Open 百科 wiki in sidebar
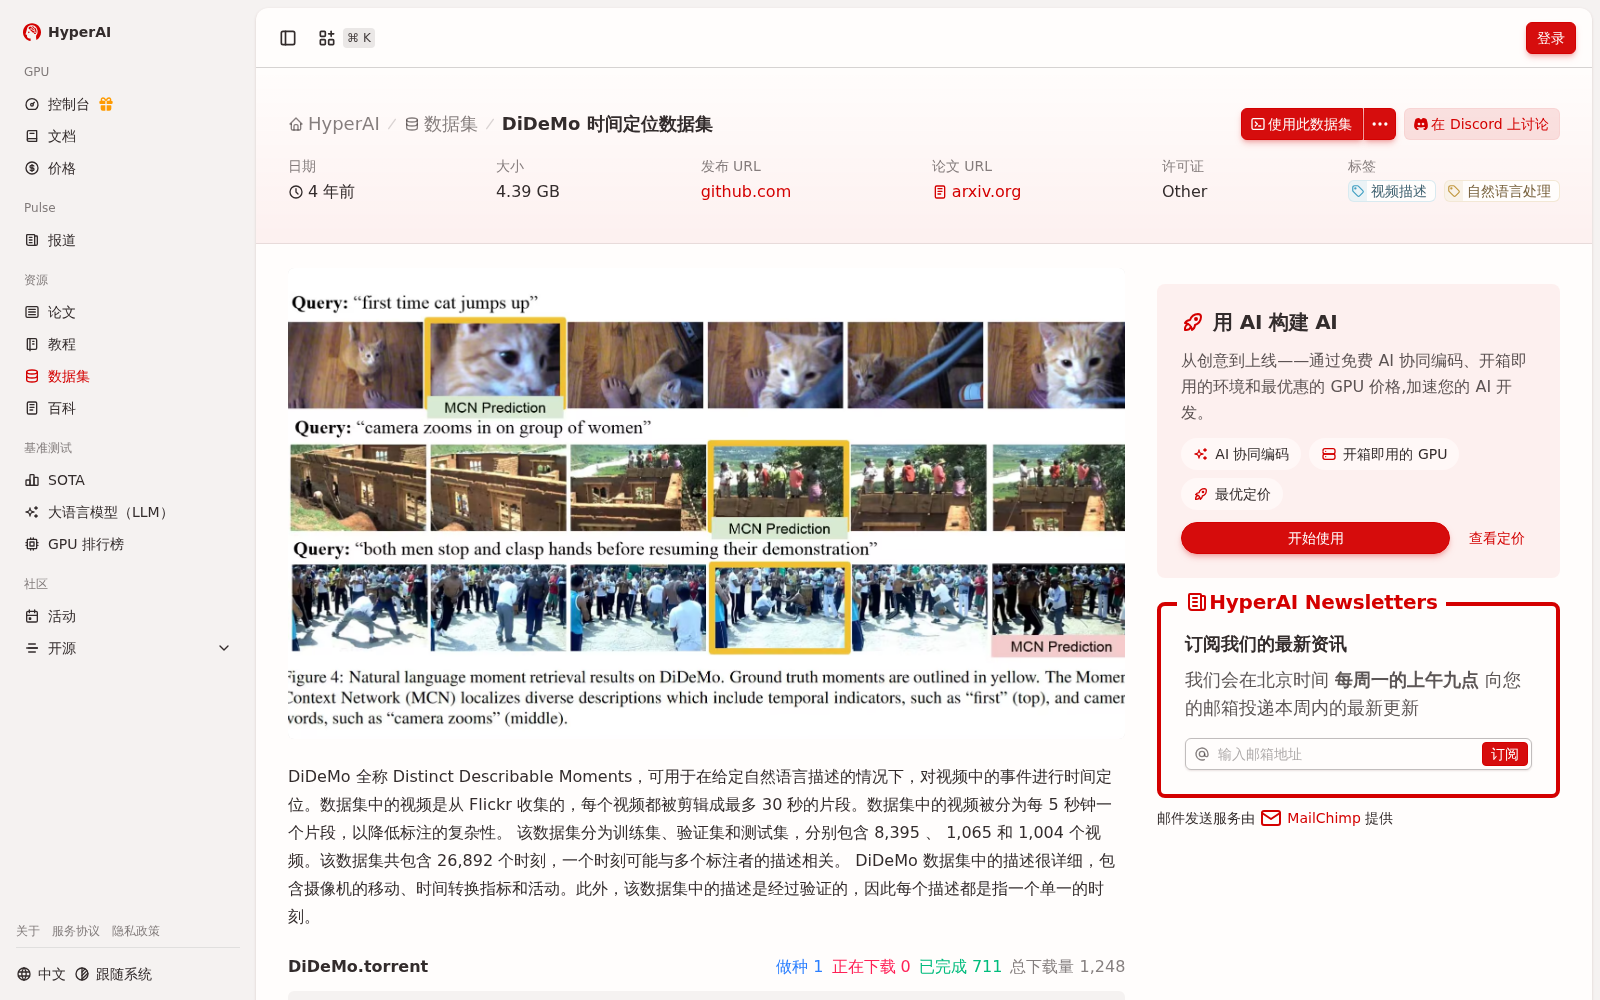Screen dimensions: 1600x1000 pos(50,408)
